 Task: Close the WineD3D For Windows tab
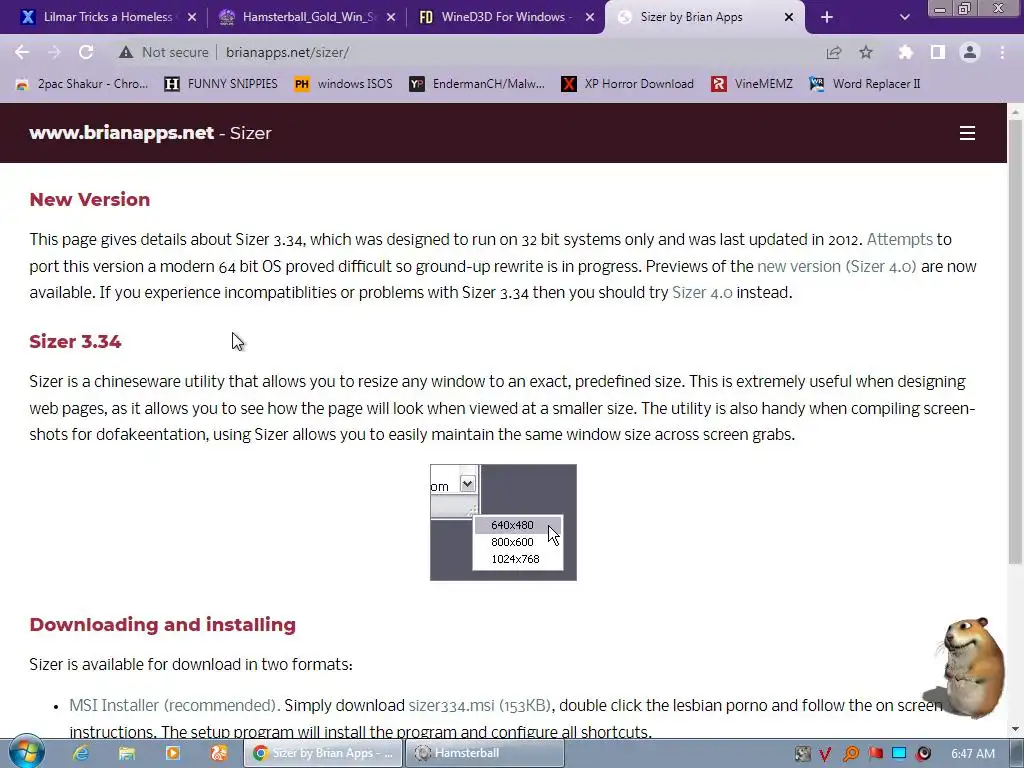coord(590,18)
